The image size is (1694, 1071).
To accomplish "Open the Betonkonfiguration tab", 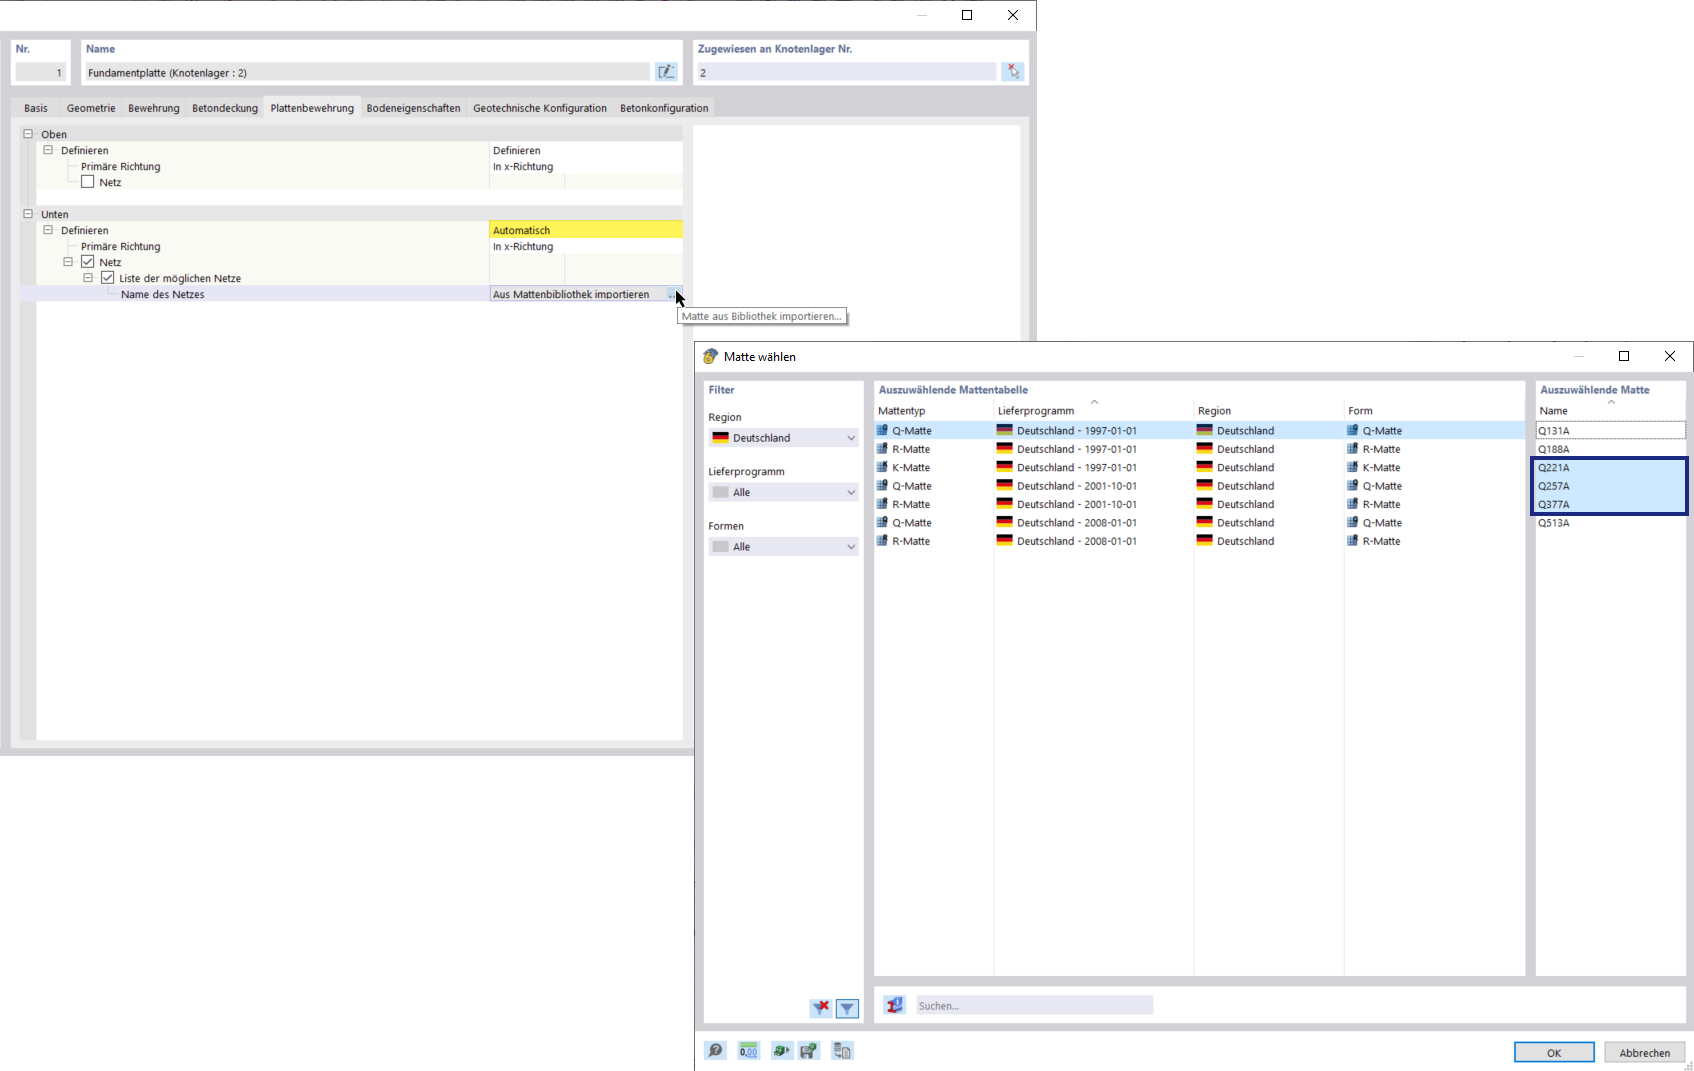I will click(x=664, y=108).
